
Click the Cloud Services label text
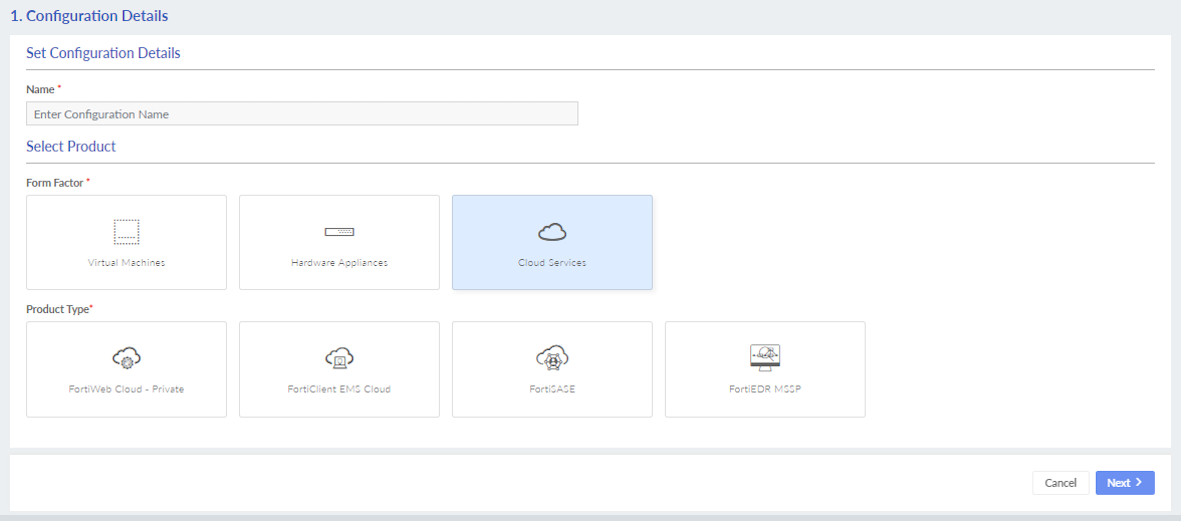tap(552, 263)
